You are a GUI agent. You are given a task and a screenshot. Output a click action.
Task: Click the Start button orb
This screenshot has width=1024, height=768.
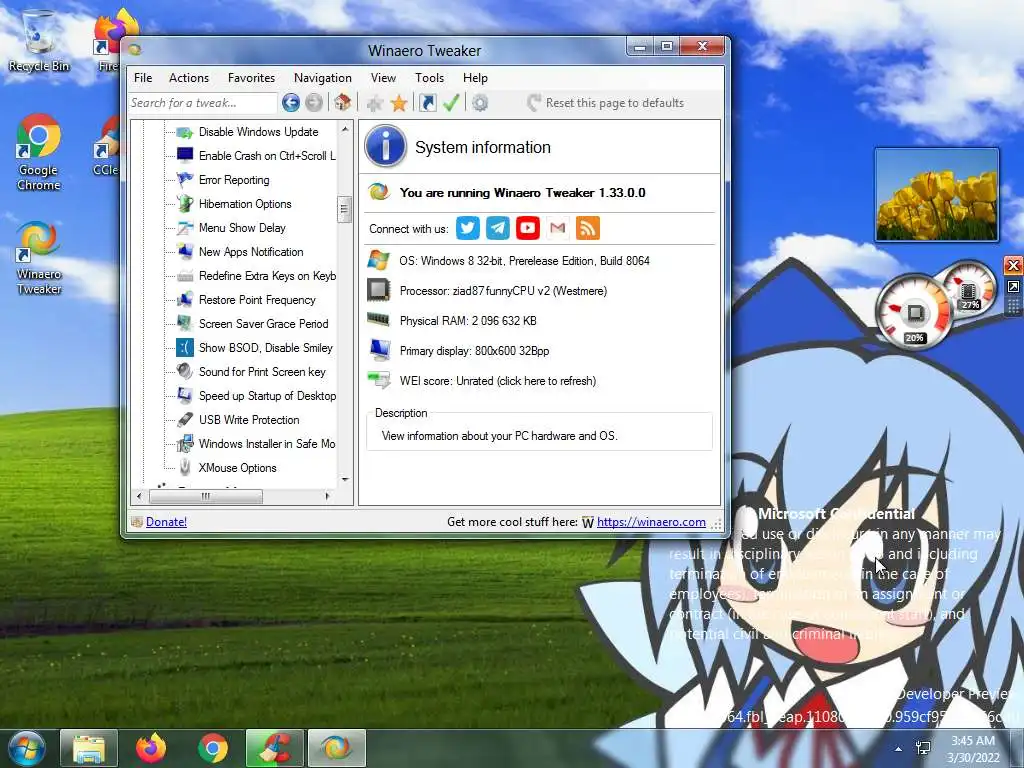point(25,749)
